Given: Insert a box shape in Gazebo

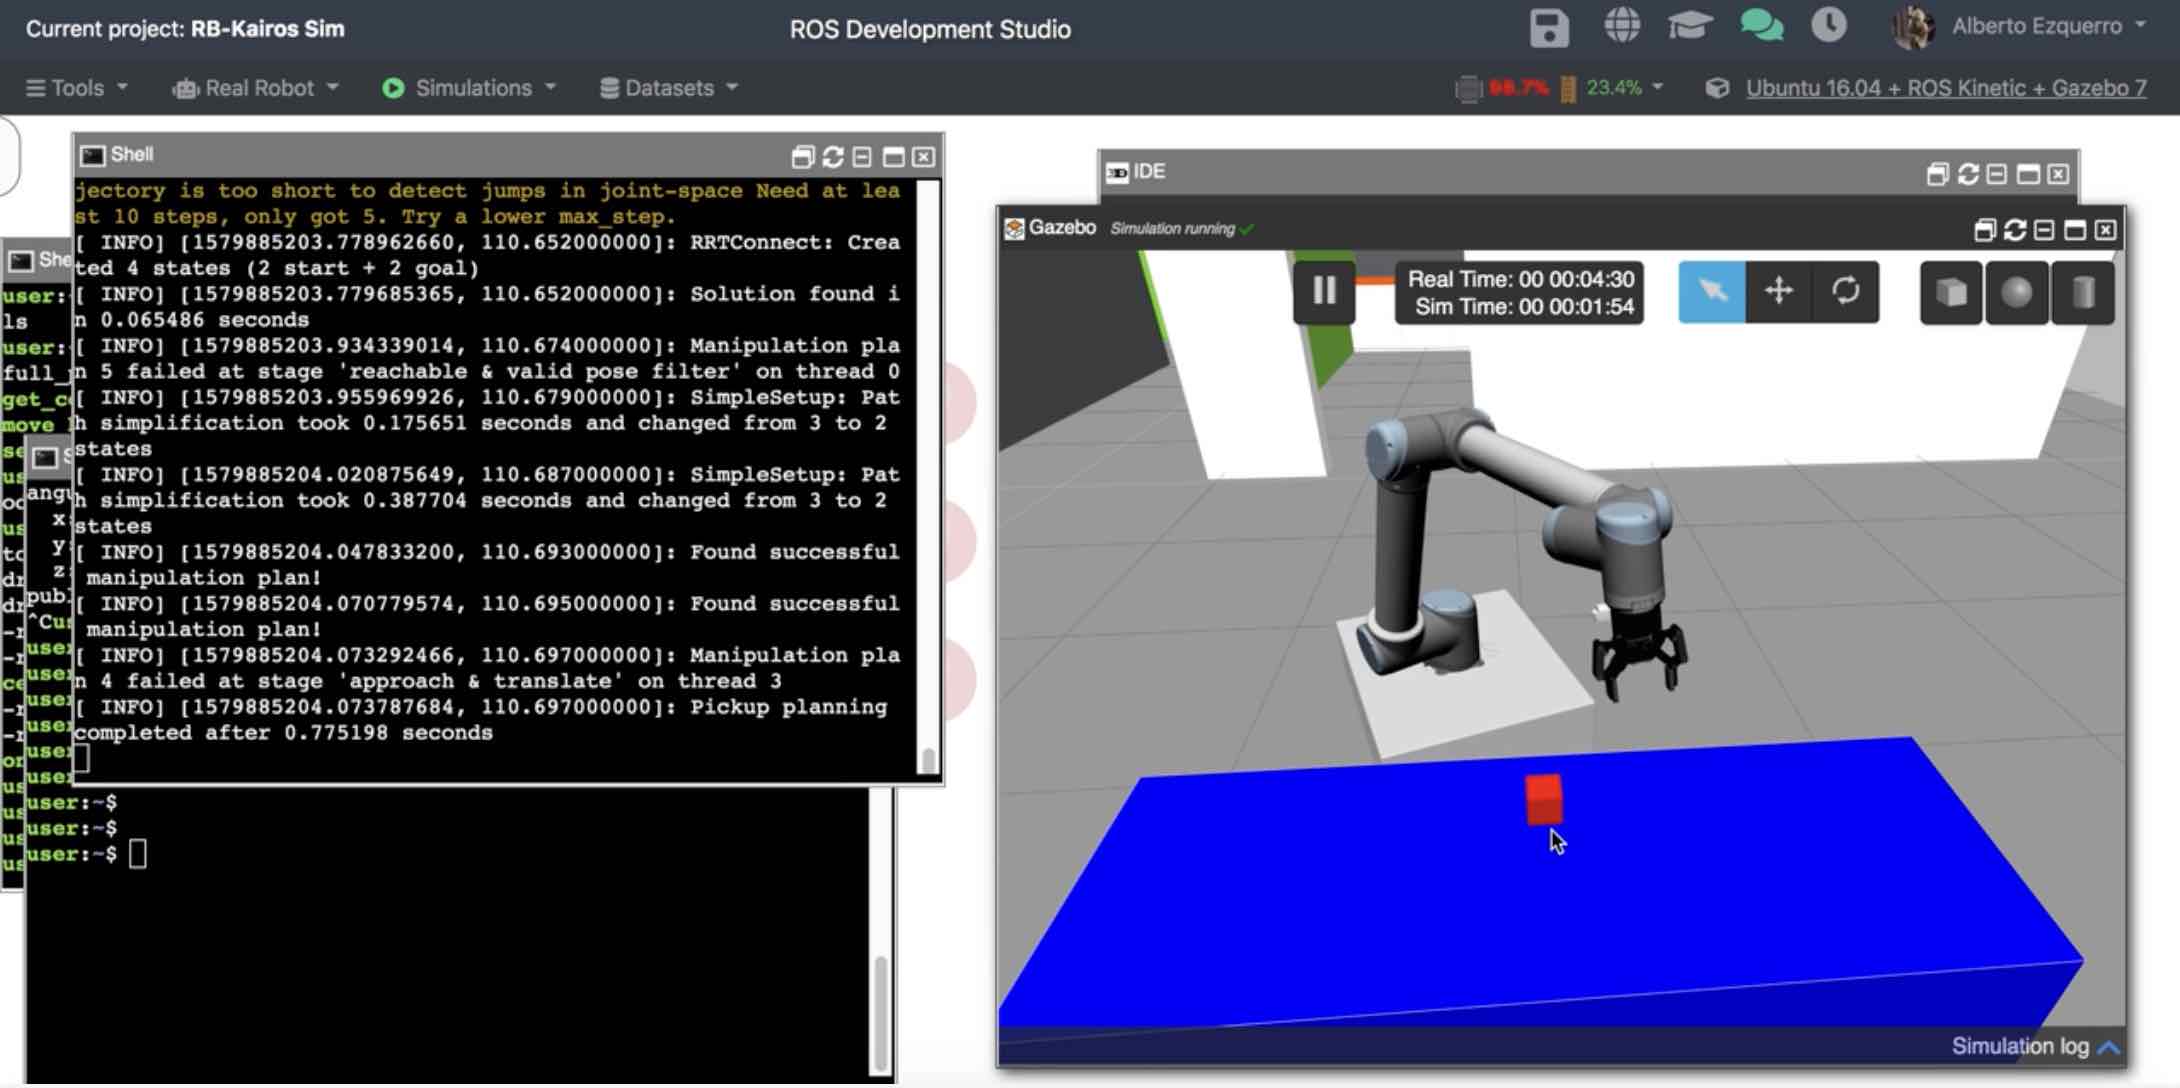Looking at the screenshot, I should click(x=1951, y=292).
